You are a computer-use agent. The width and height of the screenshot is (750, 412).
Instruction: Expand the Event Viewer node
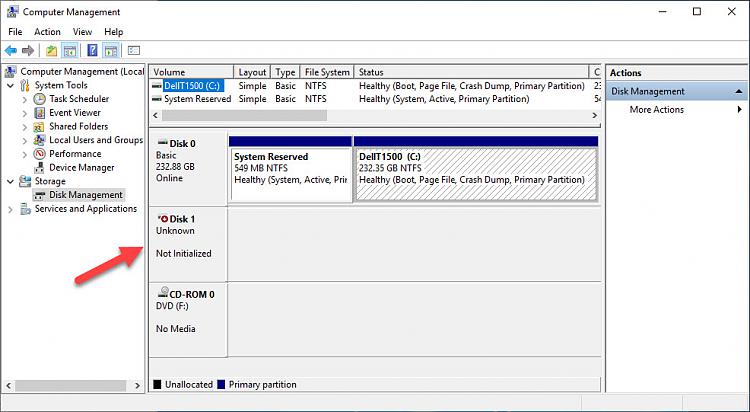(25, 113)
